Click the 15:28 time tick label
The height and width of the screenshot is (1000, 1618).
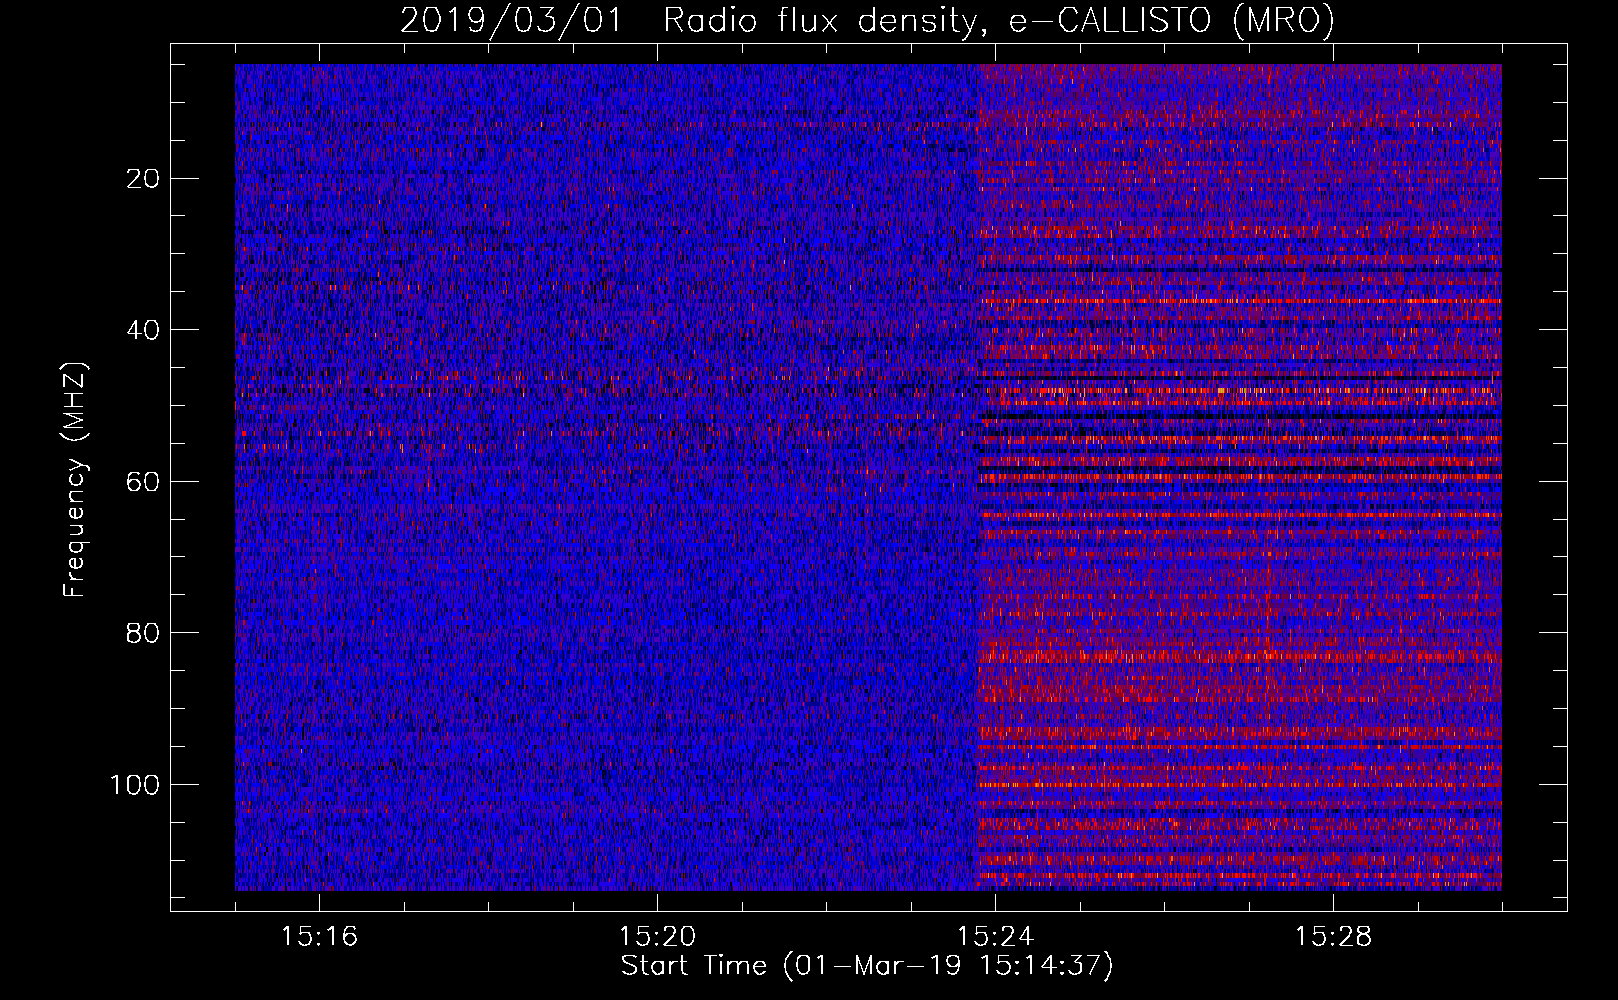1334,937
